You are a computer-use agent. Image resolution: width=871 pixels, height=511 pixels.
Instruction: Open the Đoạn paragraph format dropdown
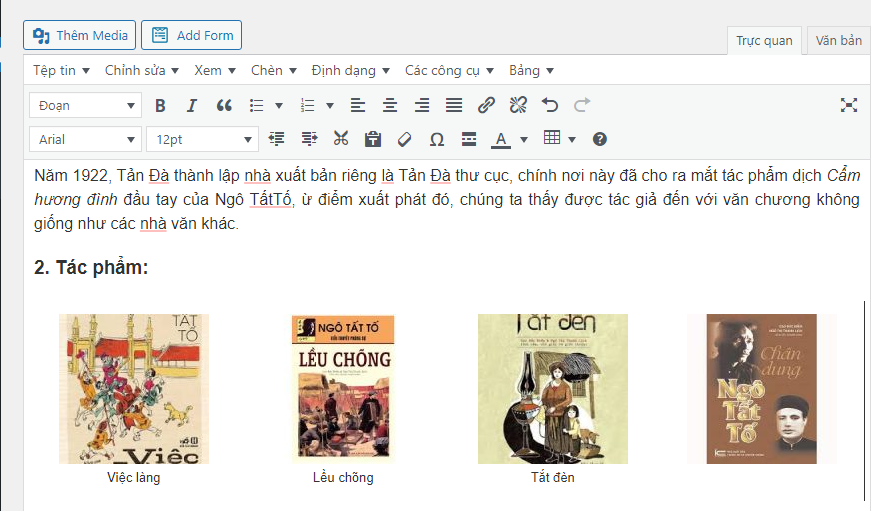coord(86,105)
